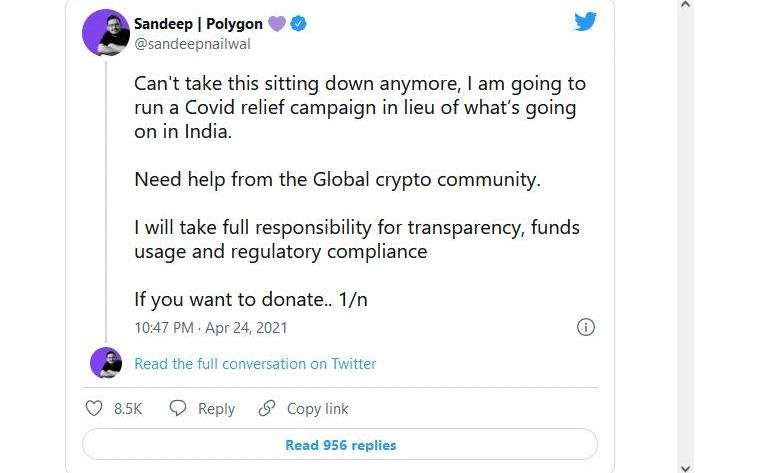Image resolution: width=758 pixels, height=473 pixels.
Task: Click the Read 956 replies button
Action: [340, 445]
